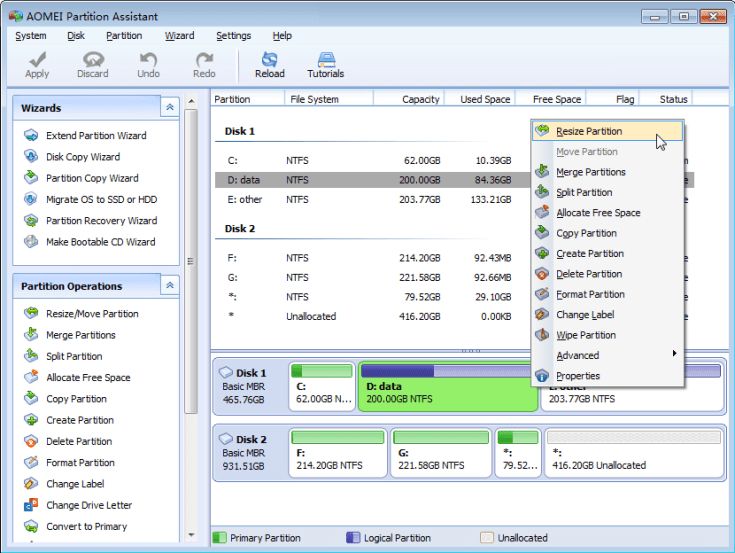Viewport: 735px width, 553px height.
Task: Select the Unallocated 416.20GB row
Action: 373,316
